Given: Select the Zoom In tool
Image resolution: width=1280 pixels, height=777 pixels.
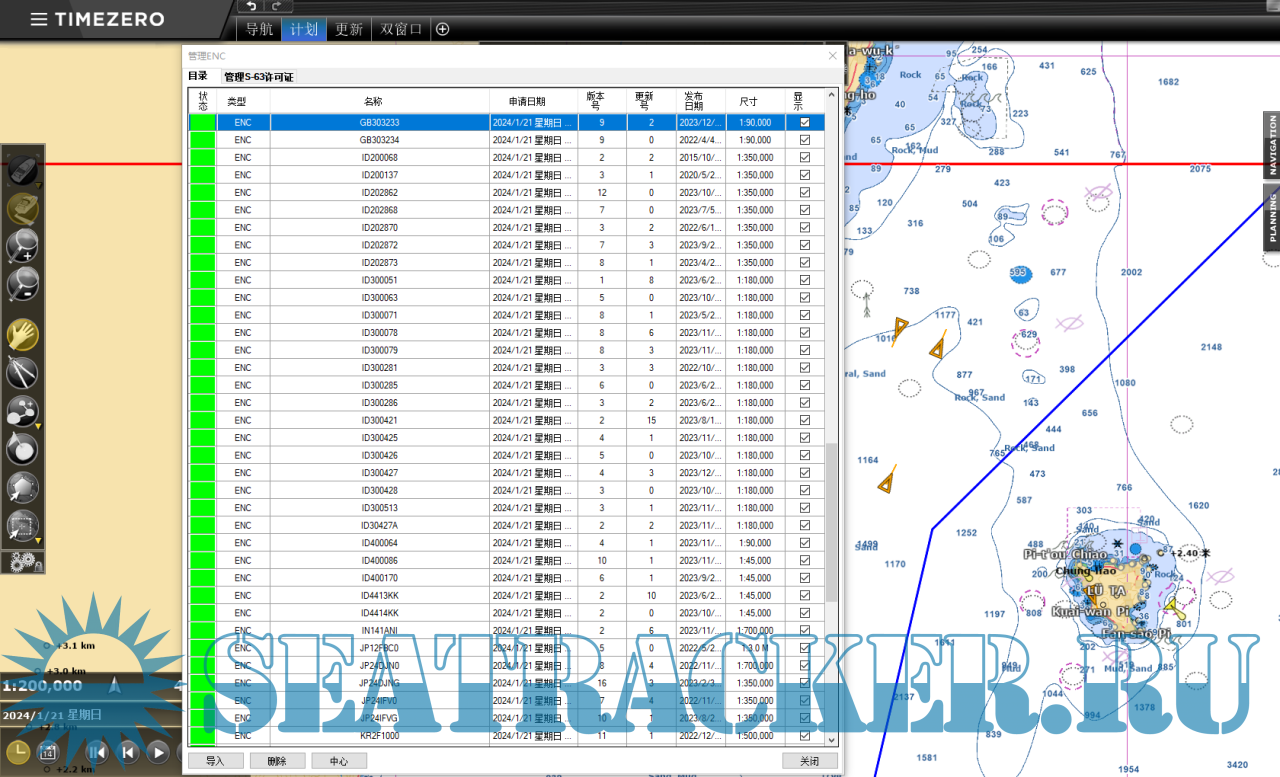Looking at the screenshot, I should pyautogui.click(x=22, y=248).
